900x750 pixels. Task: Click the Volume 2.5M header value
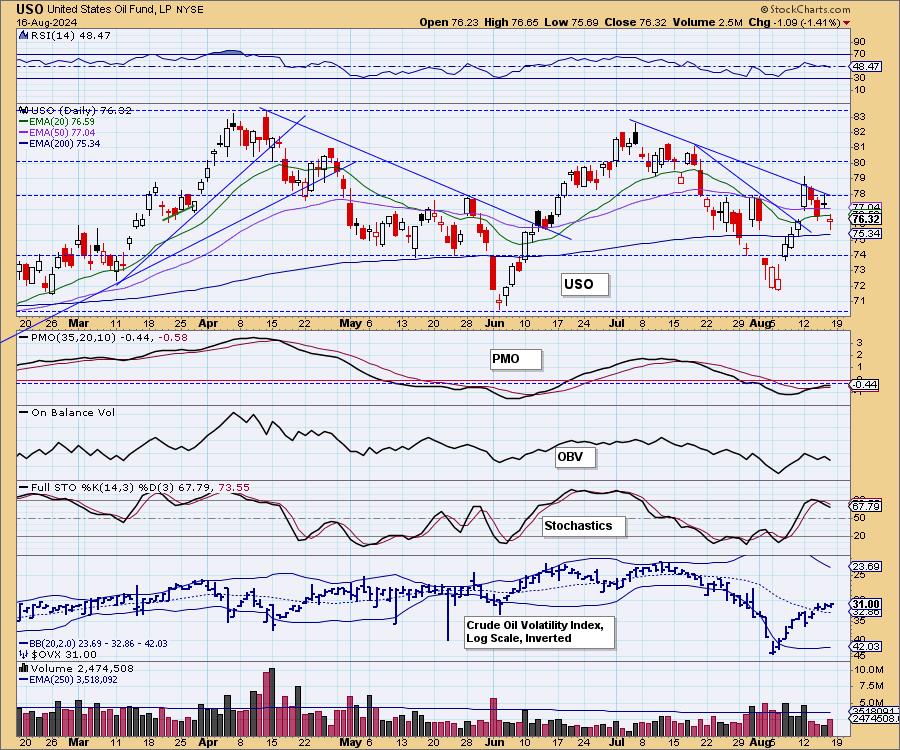(707, 22)
